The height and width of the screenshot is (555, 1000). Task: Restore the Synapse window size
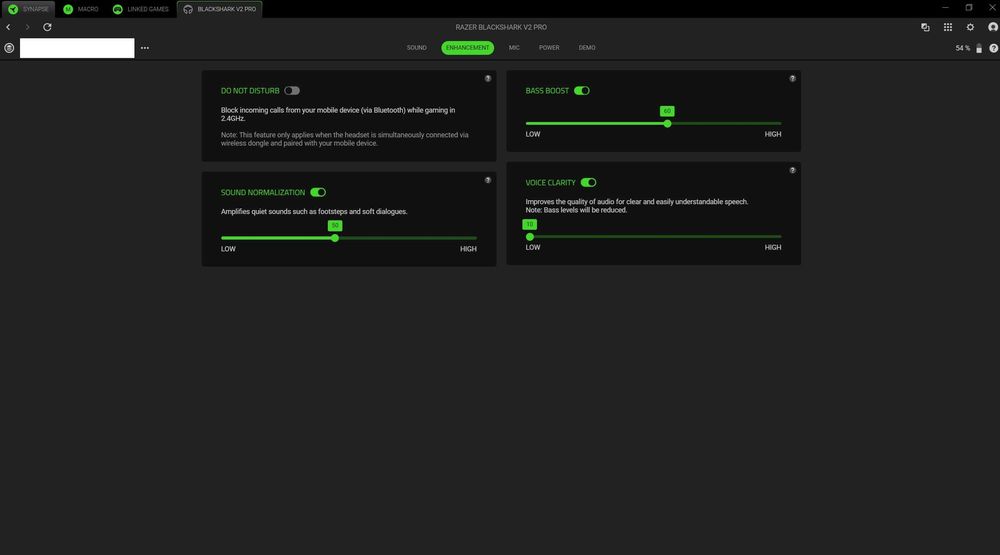pos(969,8)
